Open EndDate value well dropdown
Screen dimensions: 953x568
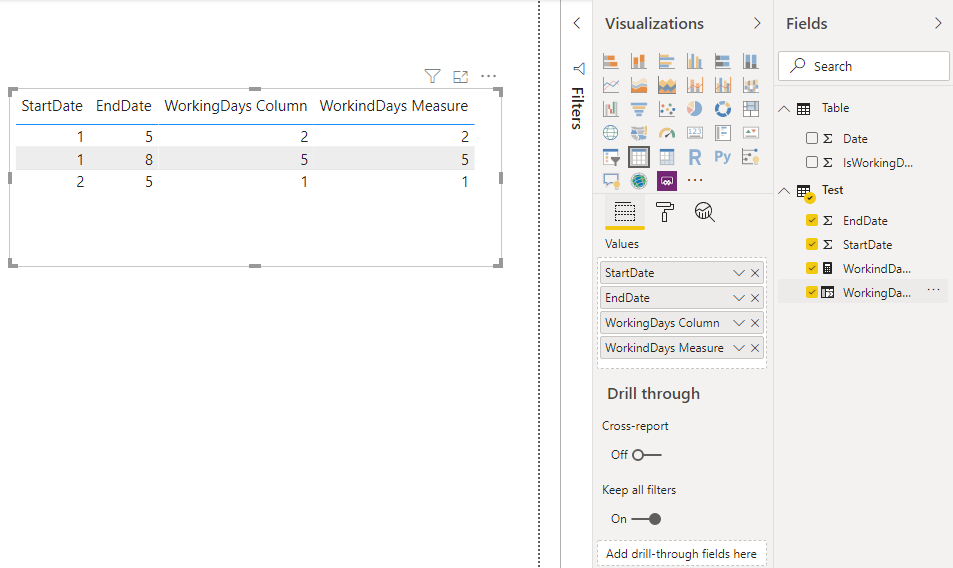(x=738, y=298)
